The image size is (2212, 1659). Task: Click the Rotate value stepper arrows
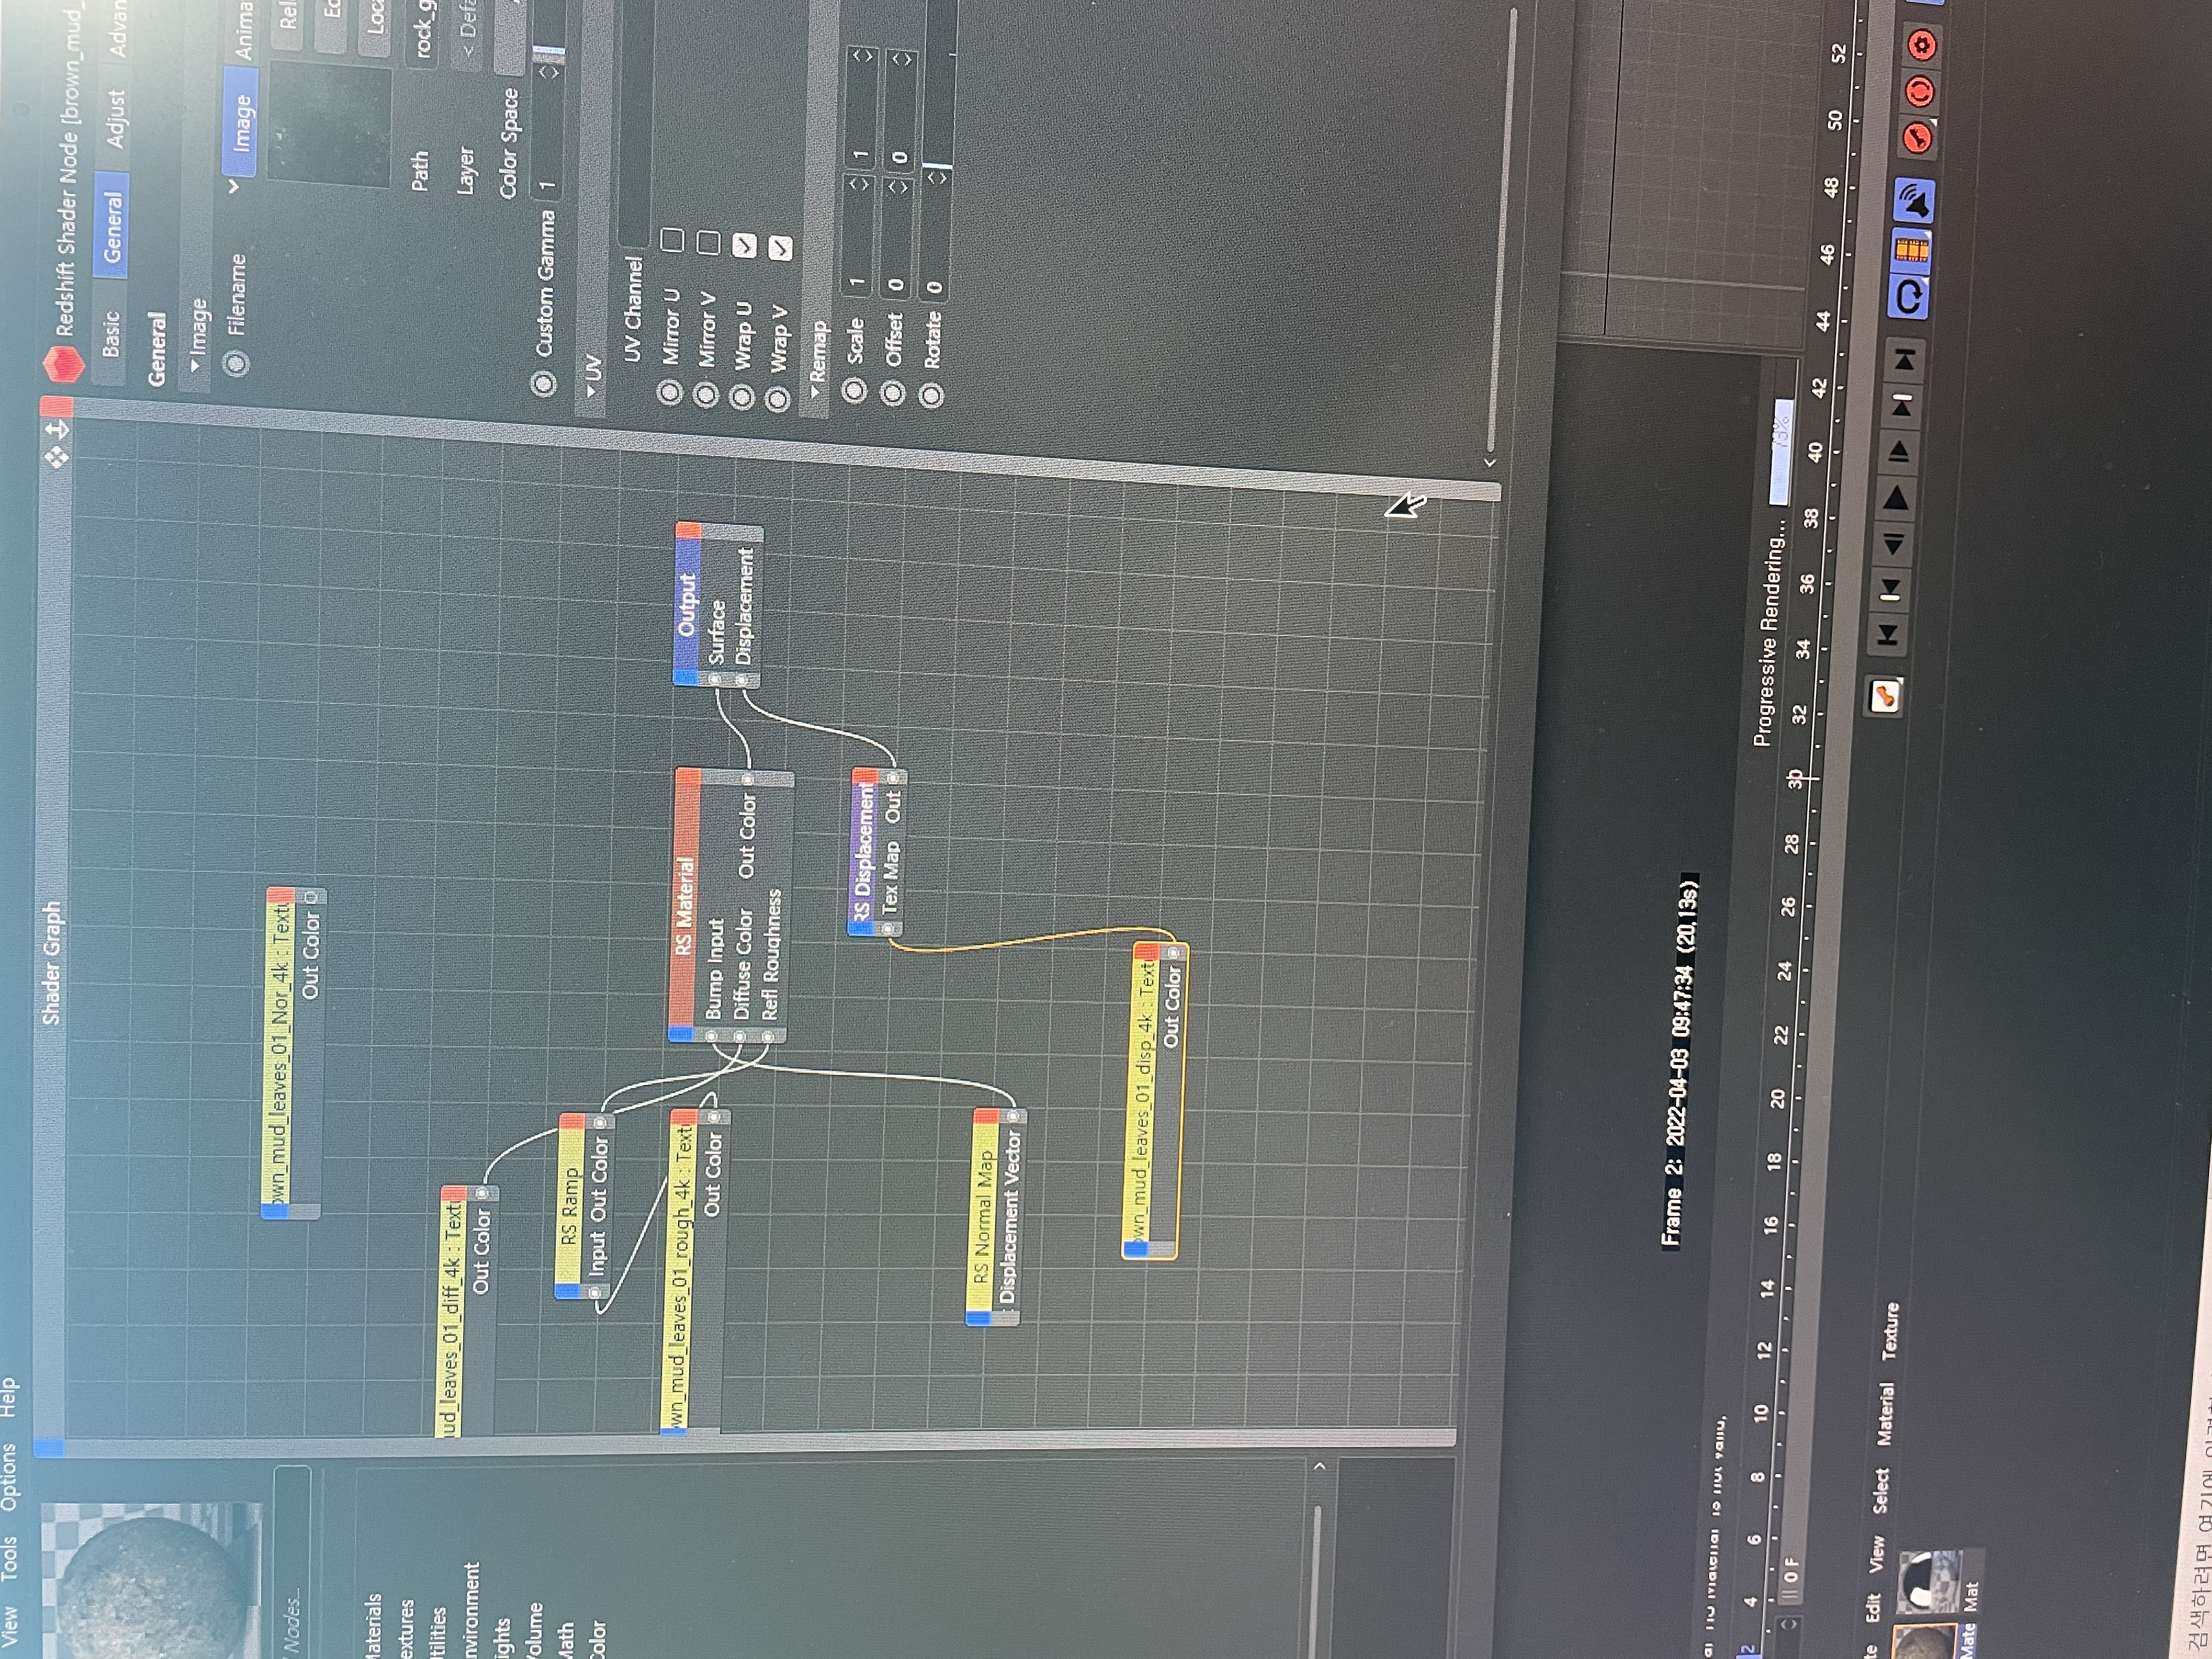[937, 177]
